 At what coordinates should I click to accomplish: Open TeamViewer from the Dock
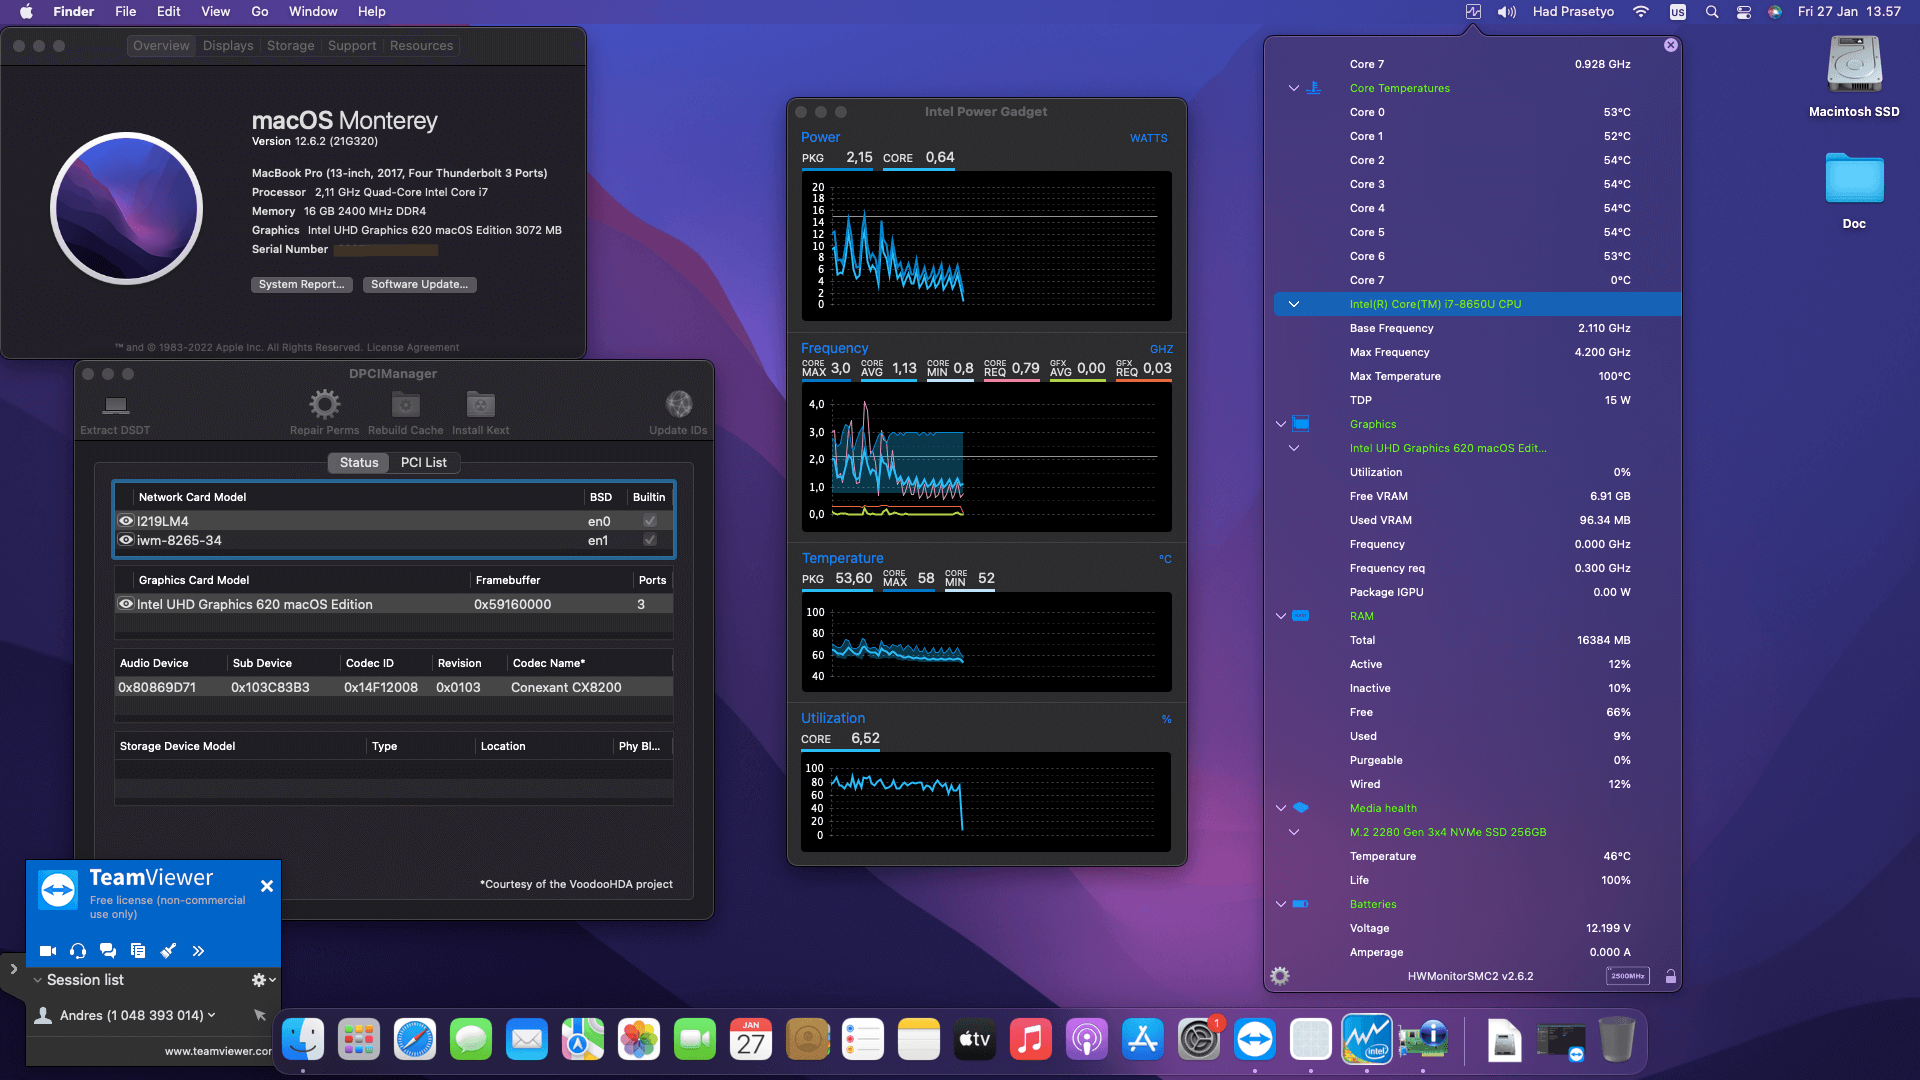[1255, 1040]
